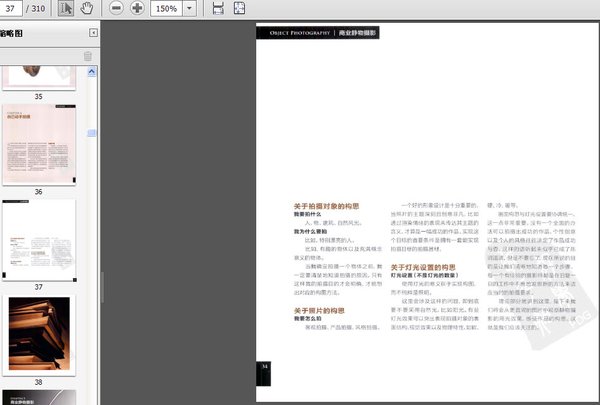This screenshot has width=600, height=405.
Task: Click the zoom in plus button
Action: [x=137, y=8]
